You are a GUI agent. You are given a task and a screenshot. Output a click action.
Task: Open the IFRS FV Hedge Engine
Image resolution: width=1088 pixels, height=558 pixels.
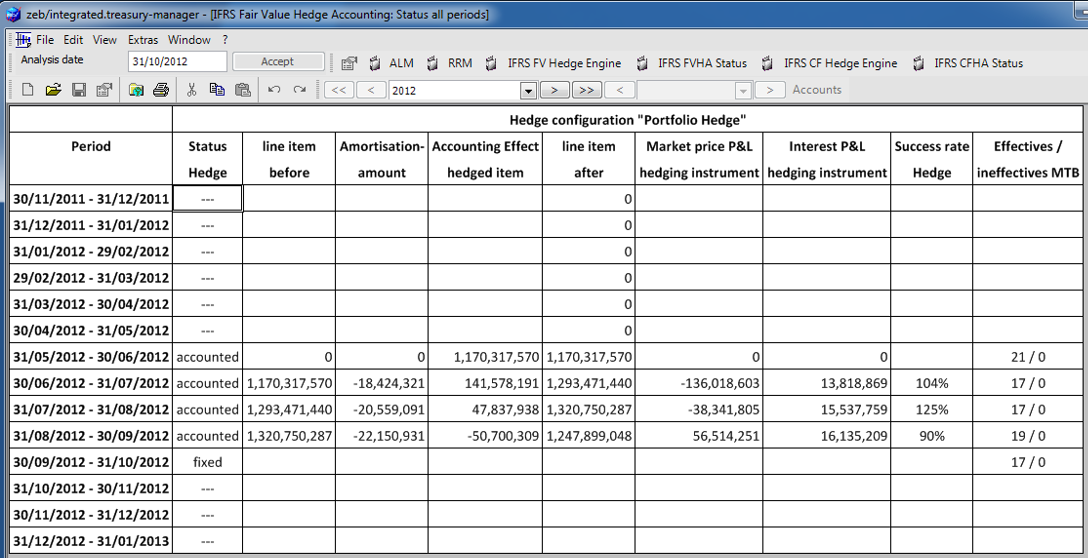[x=553, y=63]
